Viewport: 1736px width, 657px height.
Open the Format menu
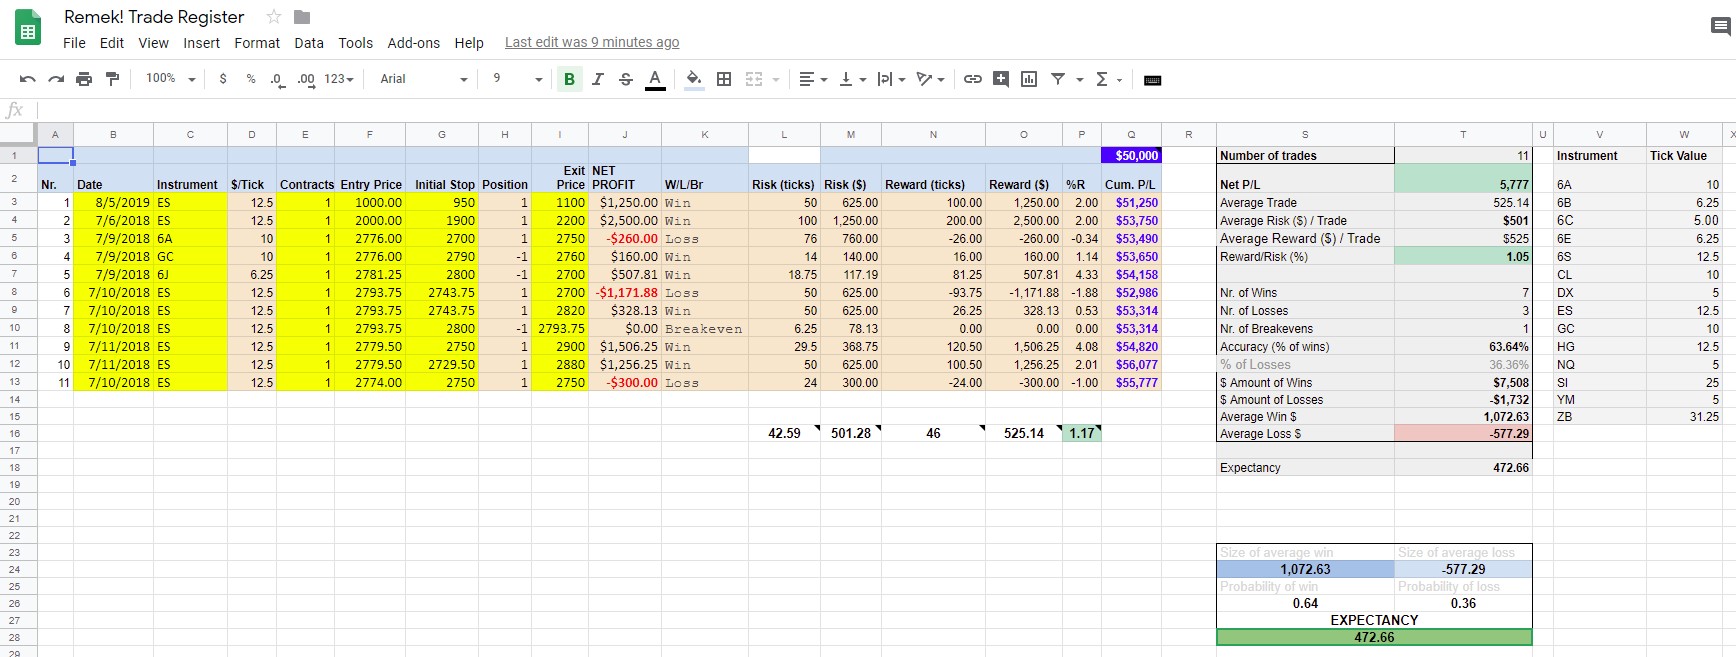tap(257, 43)
